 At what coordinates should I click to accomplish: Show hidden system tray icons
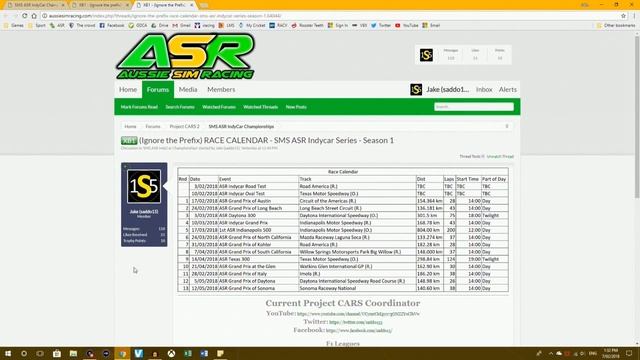tap(551, 353)
